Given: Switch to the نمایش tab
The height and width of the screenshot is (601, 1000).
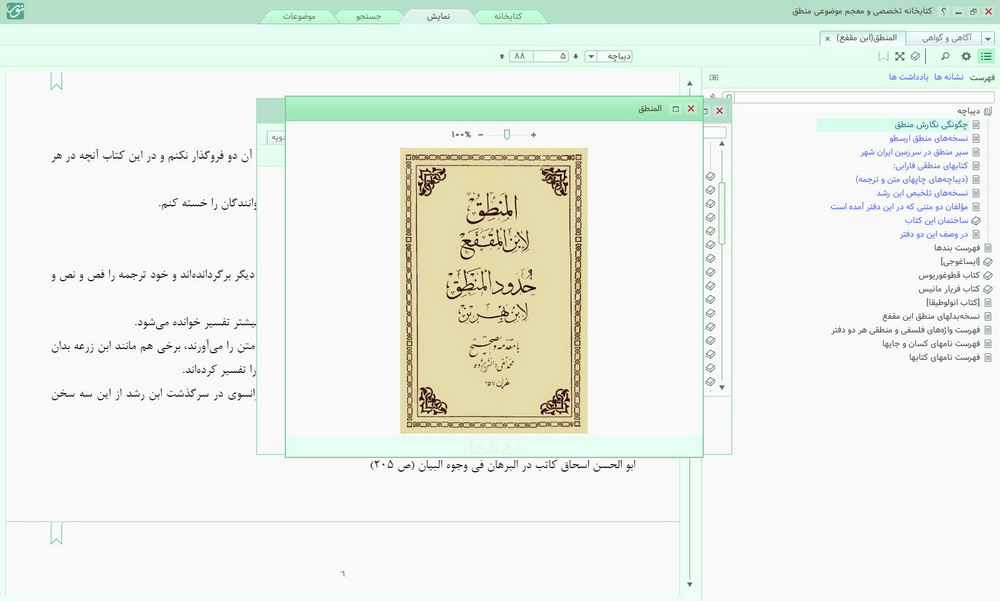Looking at the screenshot, I should pos(438,16).
